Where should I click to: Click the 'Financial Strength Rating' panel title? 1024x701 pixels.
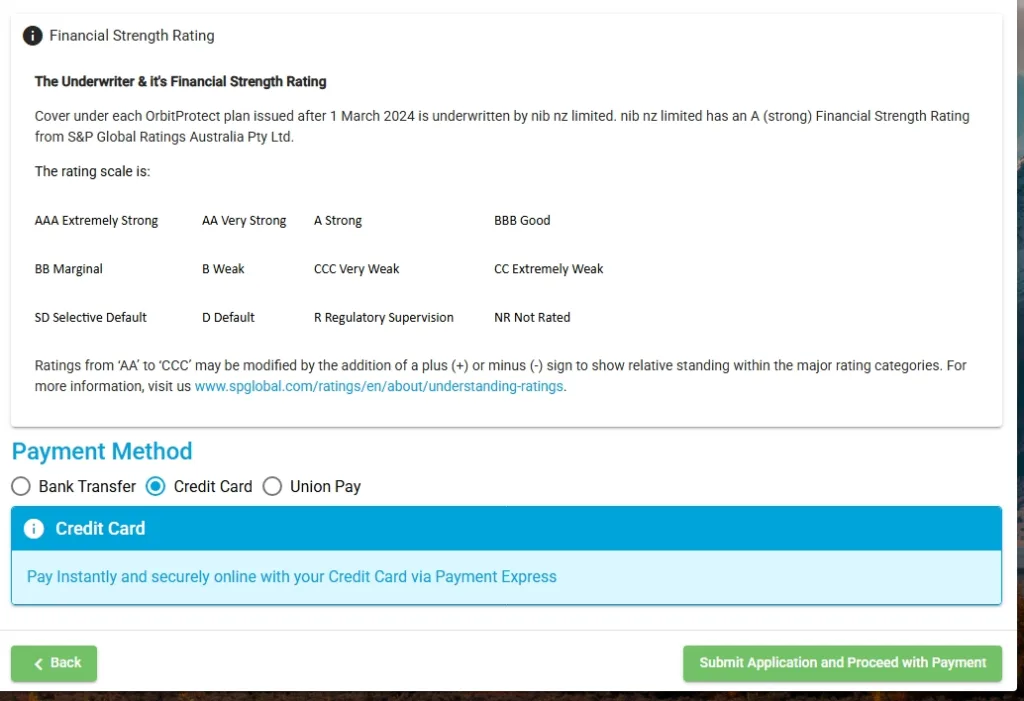click(132, 35)
